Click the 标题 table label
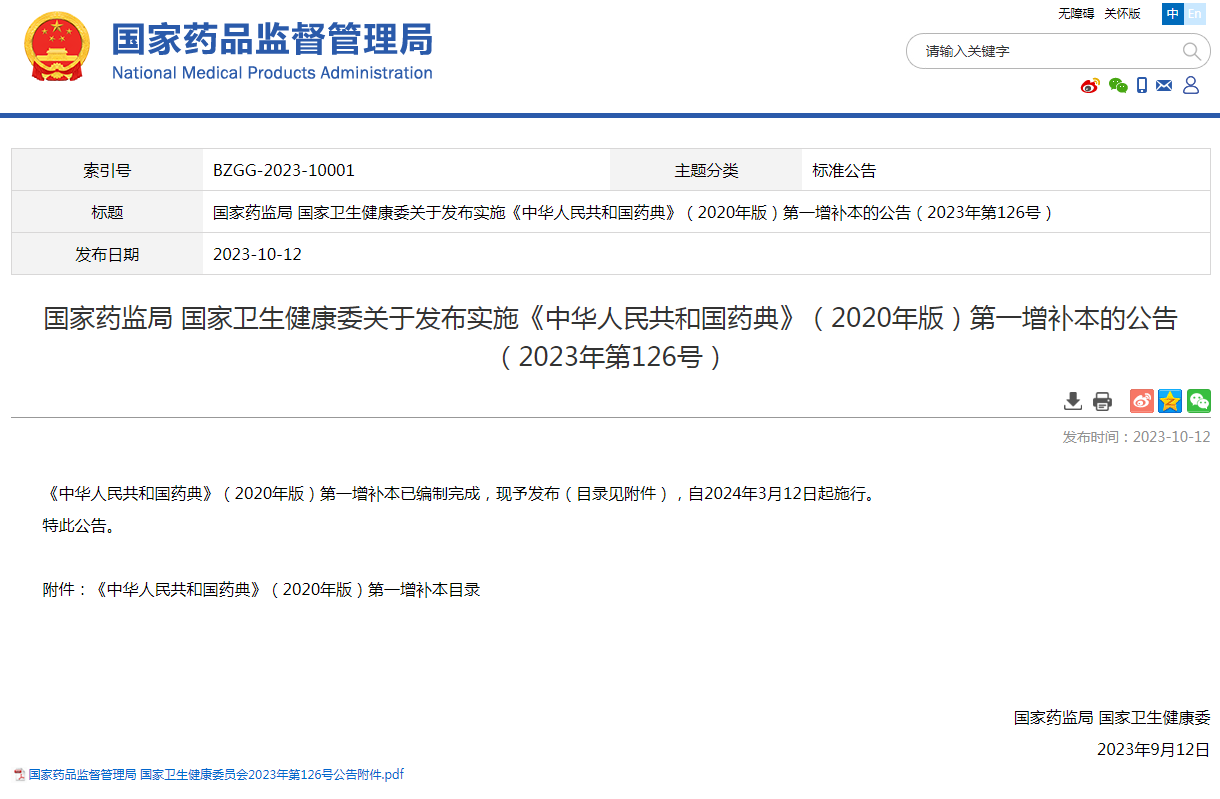The height and width of the screenshot is (799, 1220). coord(107,212)
